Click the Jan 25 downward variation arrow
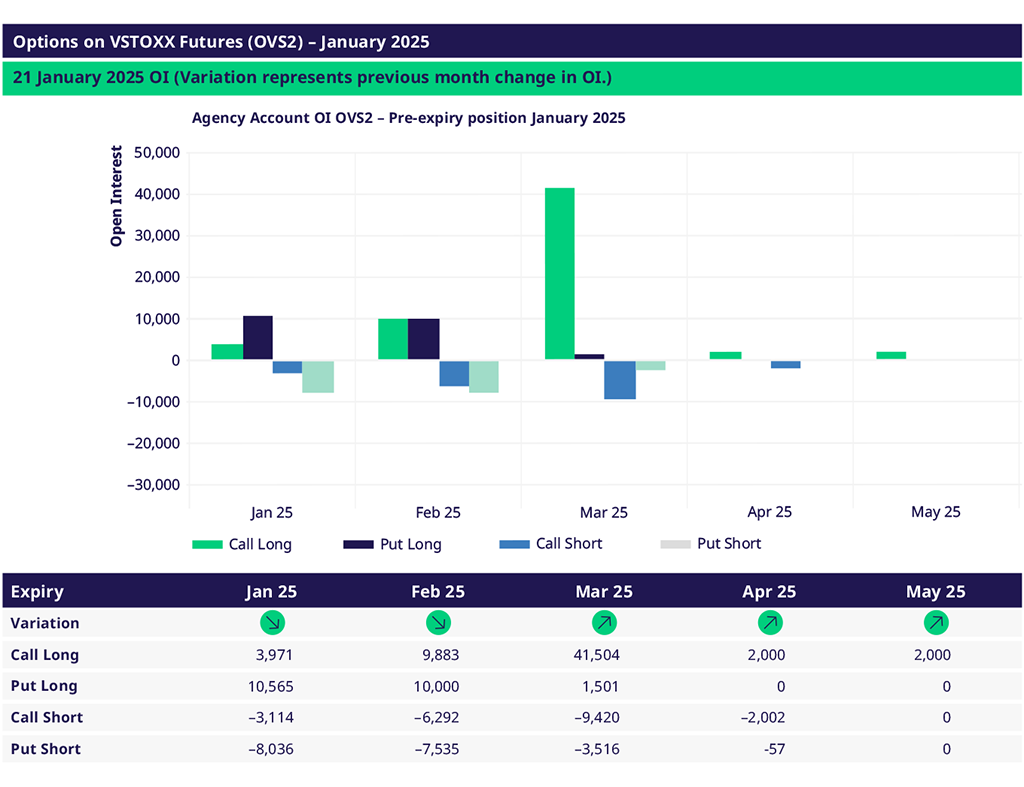The width and height of the screenshot is (1024, 787). coord(272,623)
